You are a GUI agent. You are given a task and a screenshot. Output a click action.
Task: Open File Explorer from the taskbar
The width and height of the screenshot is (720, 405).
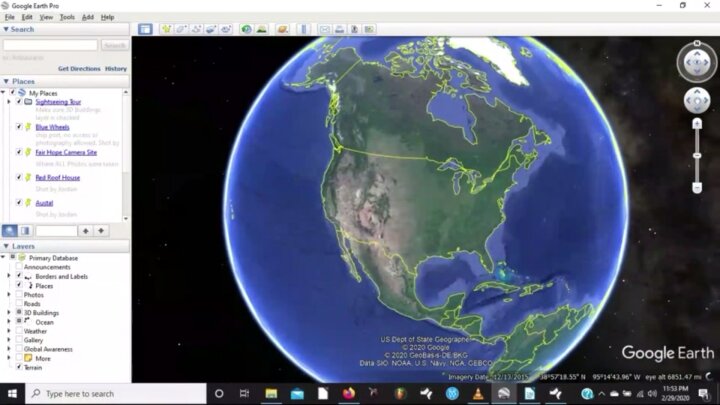click(271, 394)
